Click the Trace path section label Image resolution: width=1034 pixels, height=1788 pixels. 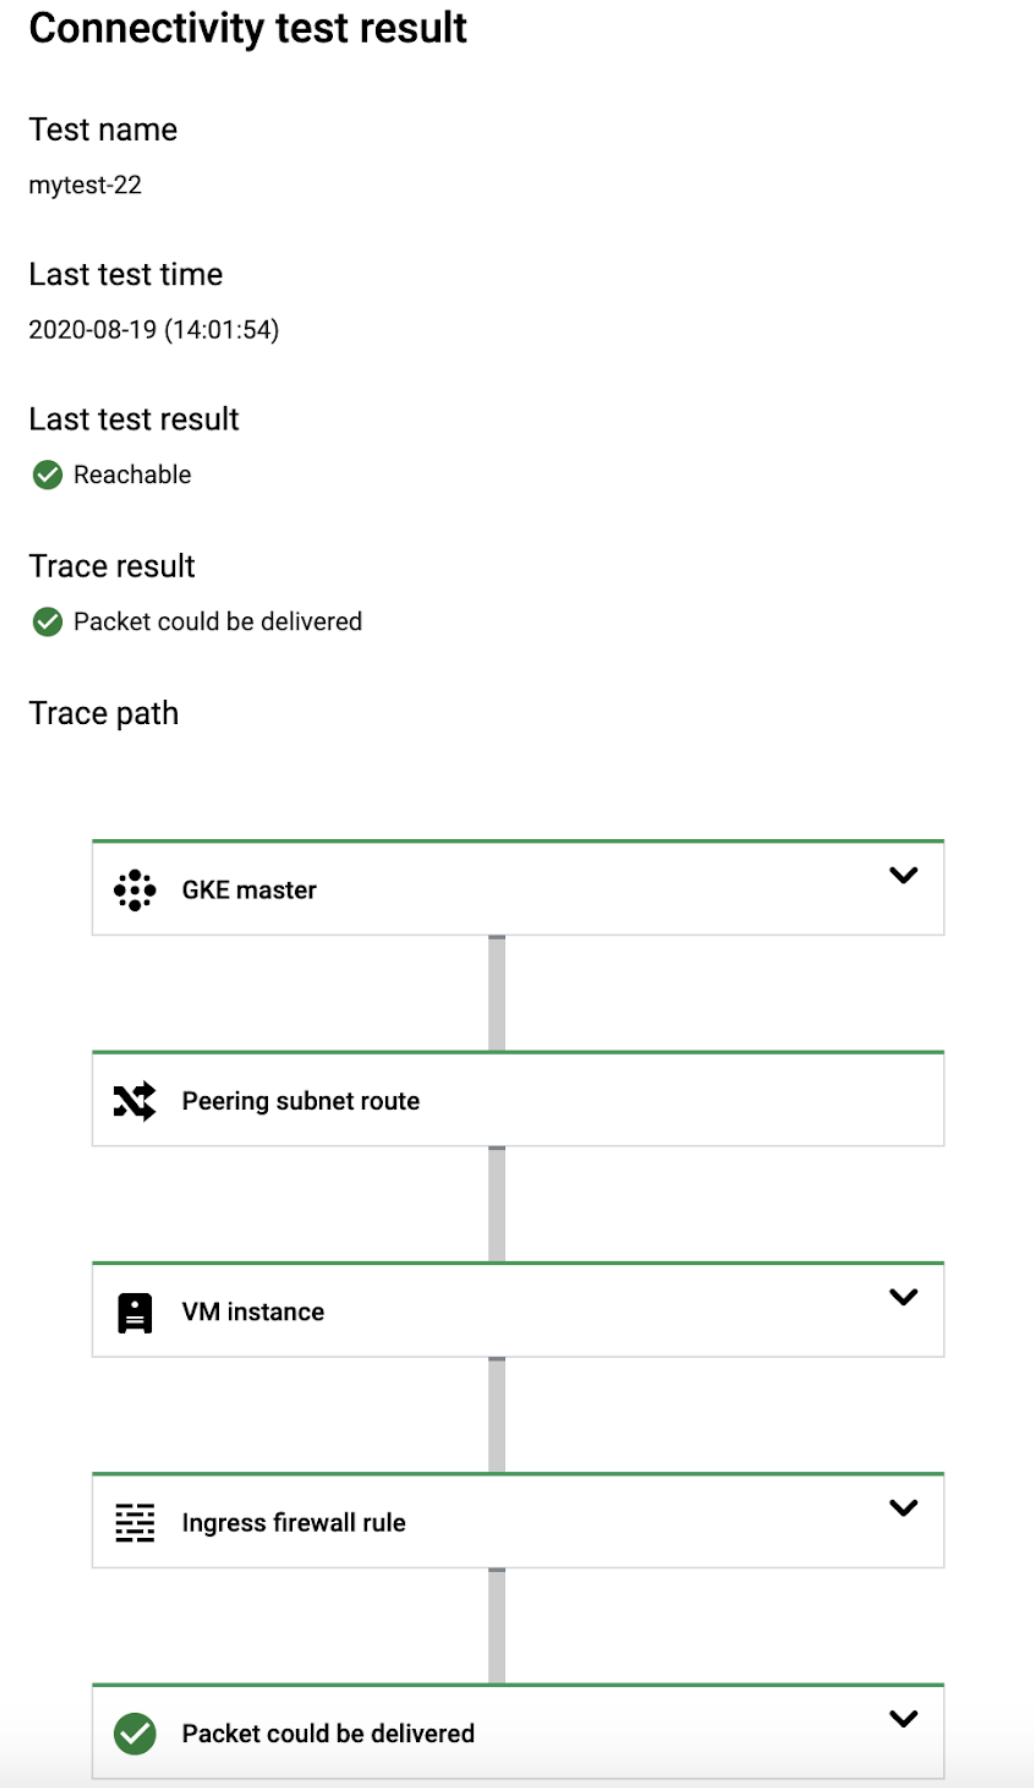pyautogui.click(x=103, y=712)
